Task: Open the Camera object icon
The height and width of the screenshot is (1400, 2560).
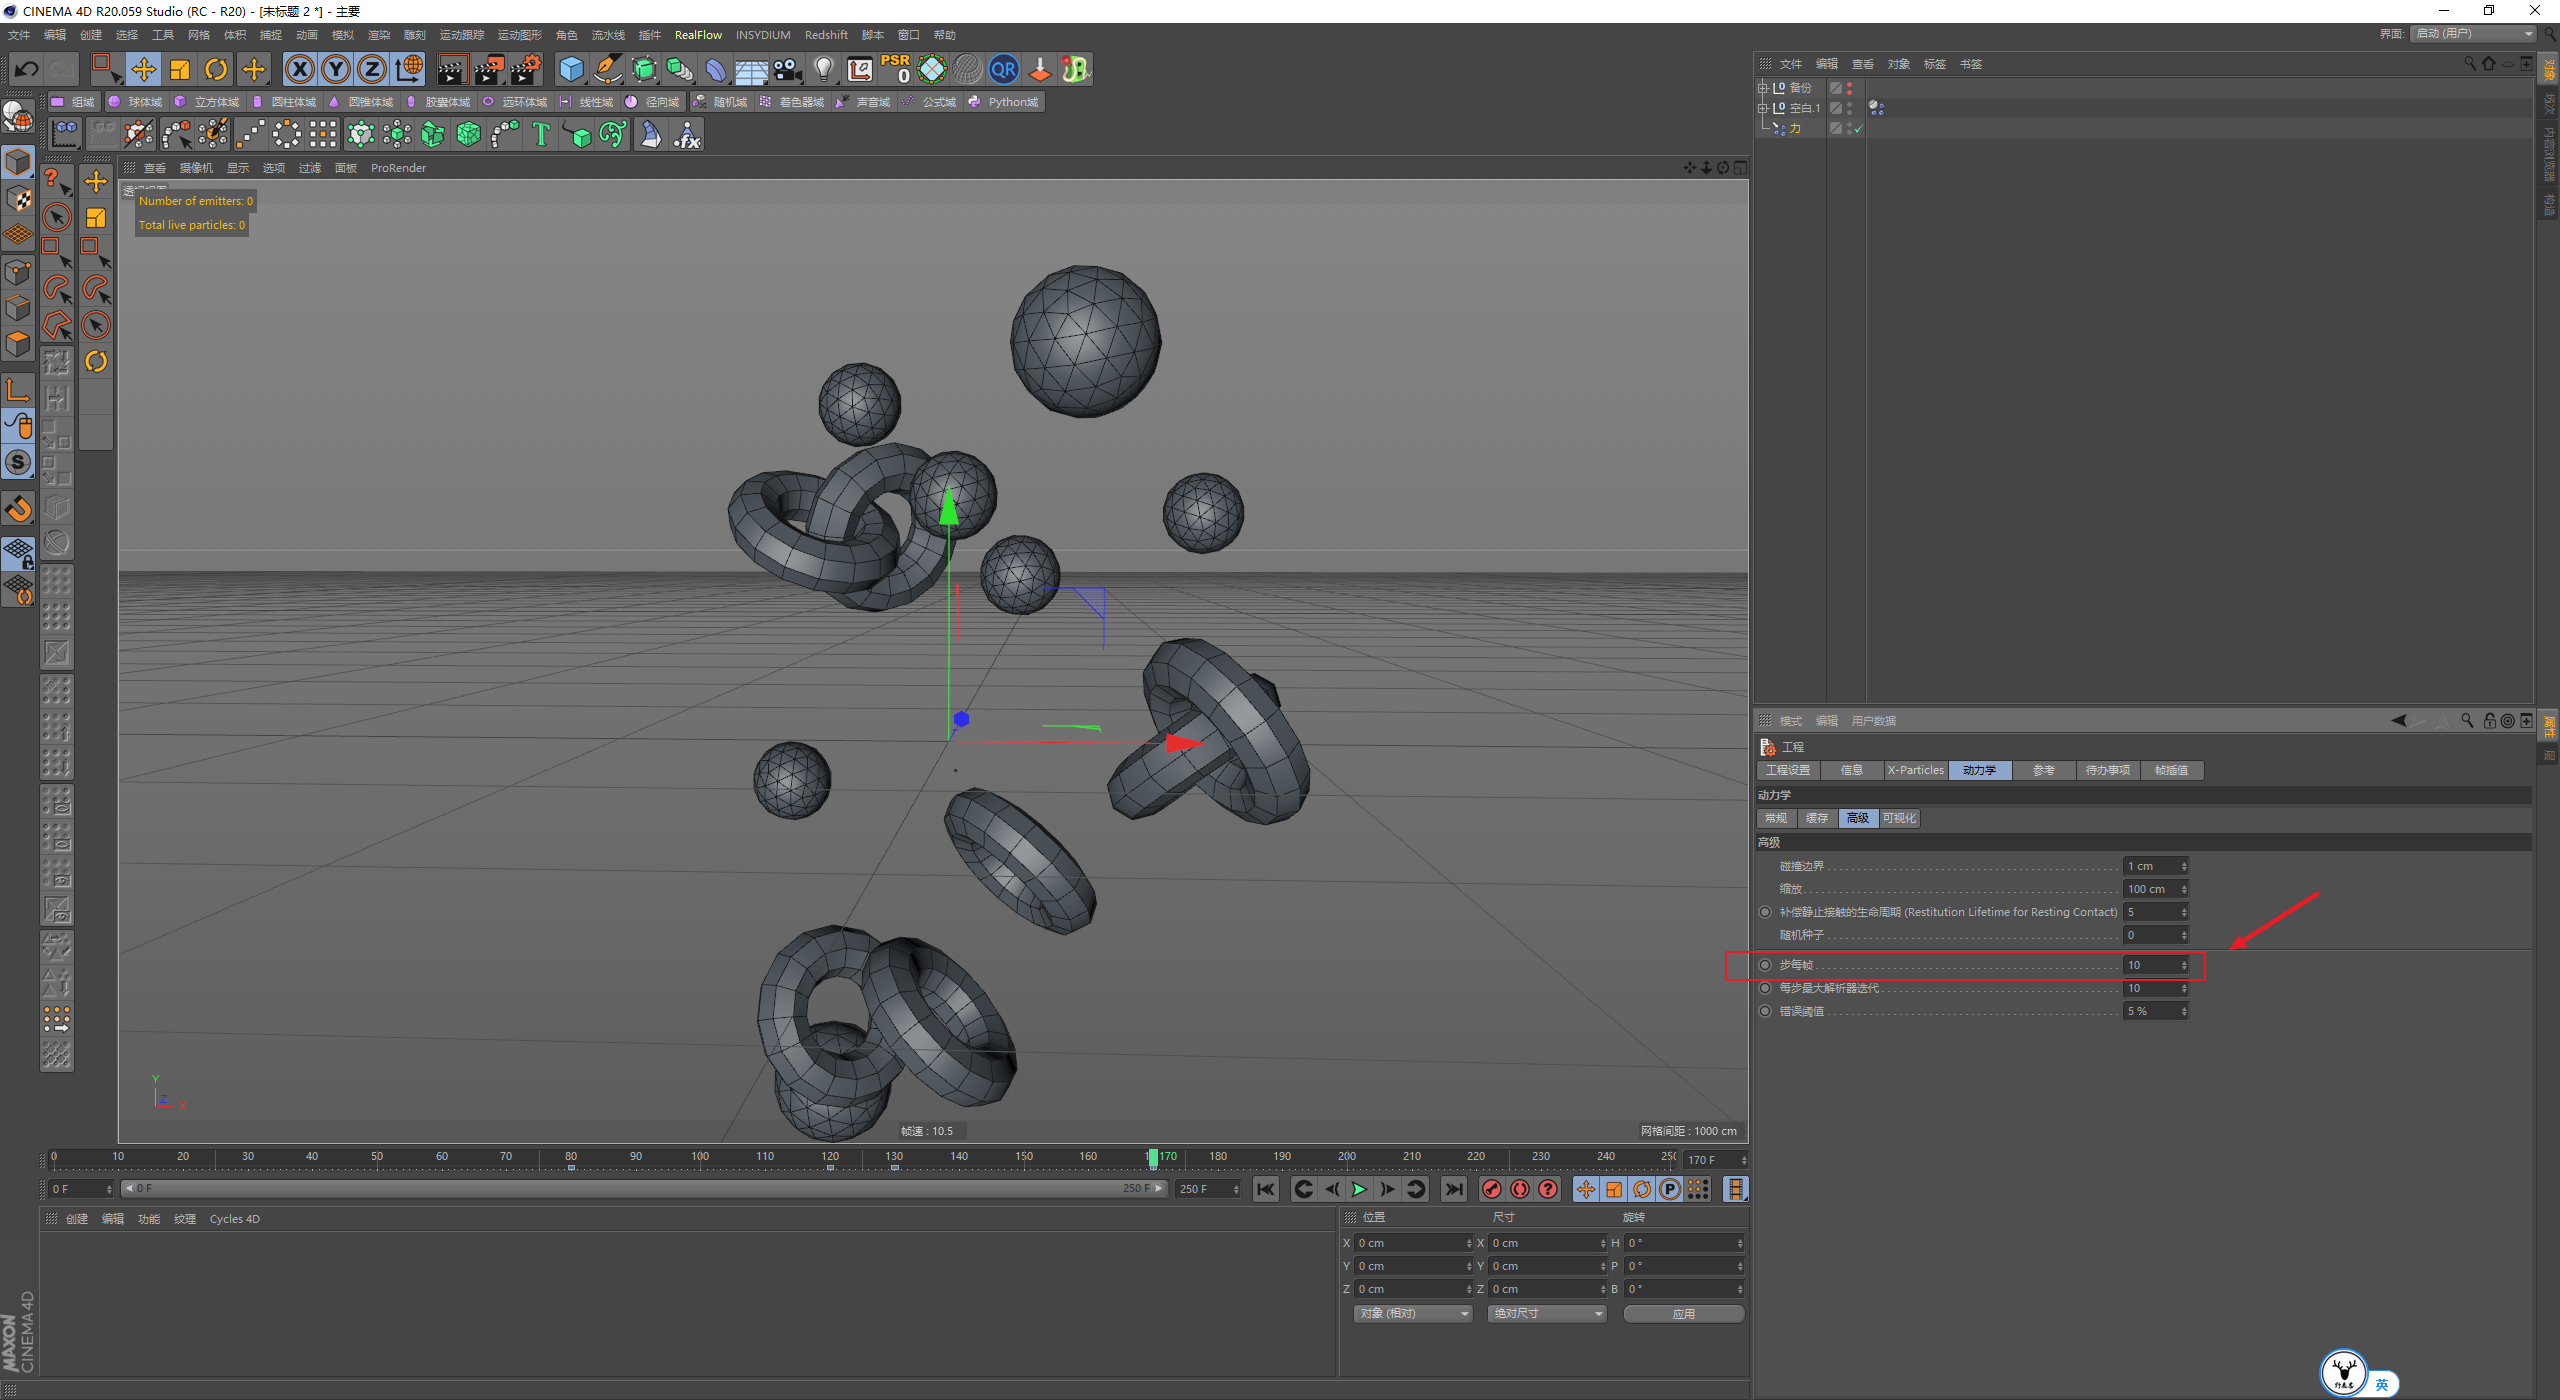Action: [788, 69]
